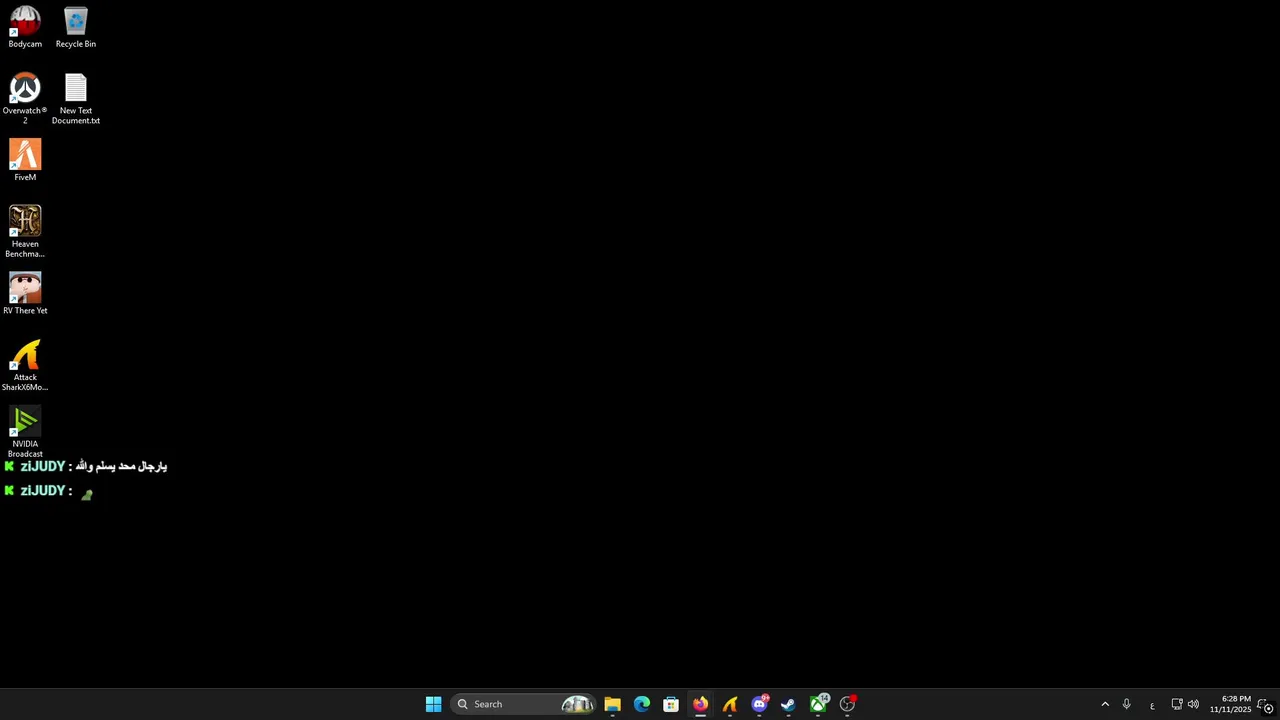The height and width of the screenshot is (720, 1280).
Task: Open Microsoft Store from the taskbar
Action: 671,704
